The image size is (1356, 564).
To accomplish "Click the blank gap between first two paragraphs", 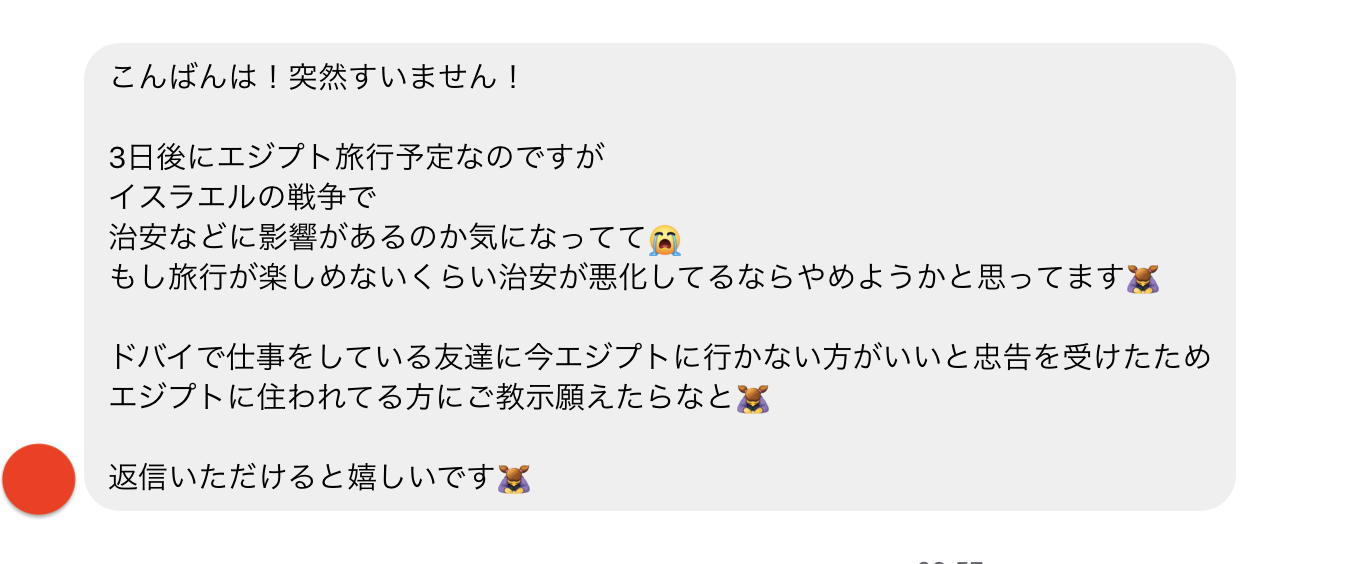I will pos(660,118).
